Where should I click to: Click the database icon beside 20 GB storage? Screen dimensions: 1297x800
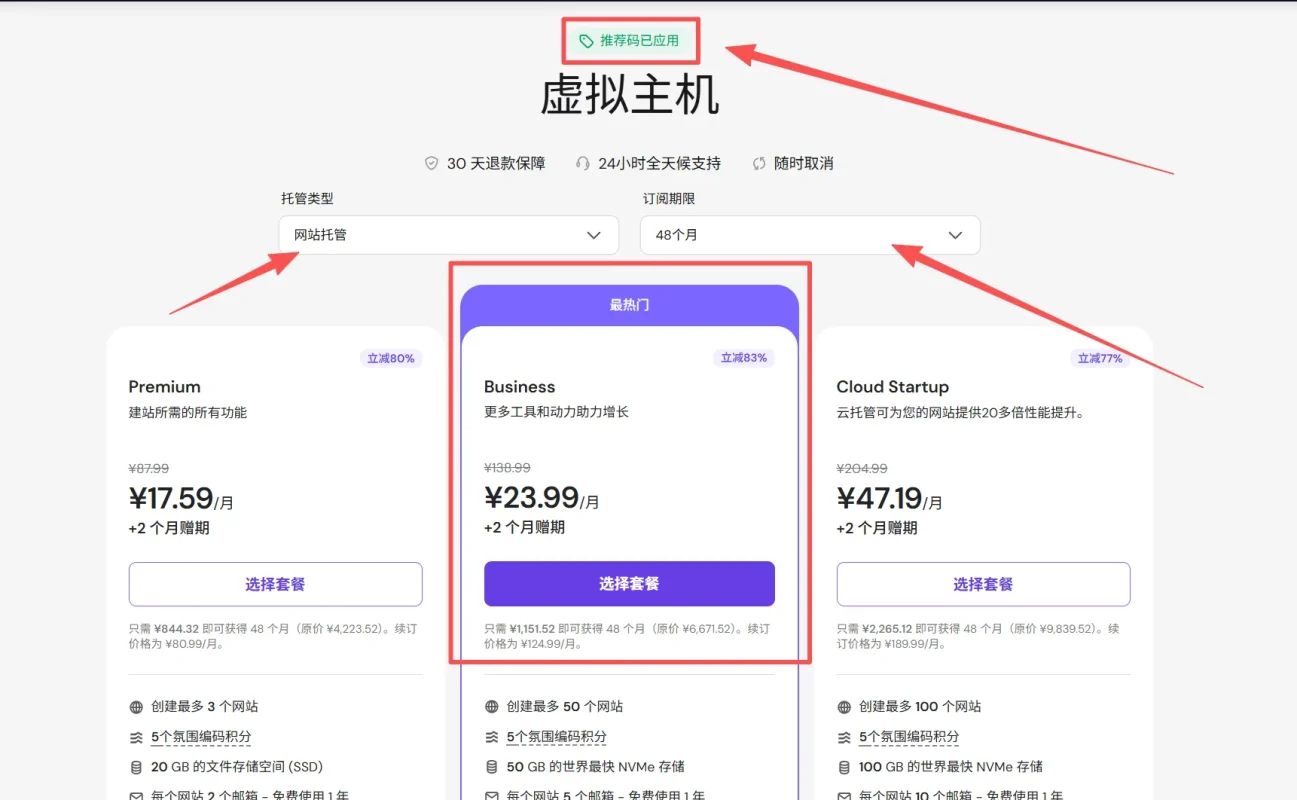tap(136, 768)
